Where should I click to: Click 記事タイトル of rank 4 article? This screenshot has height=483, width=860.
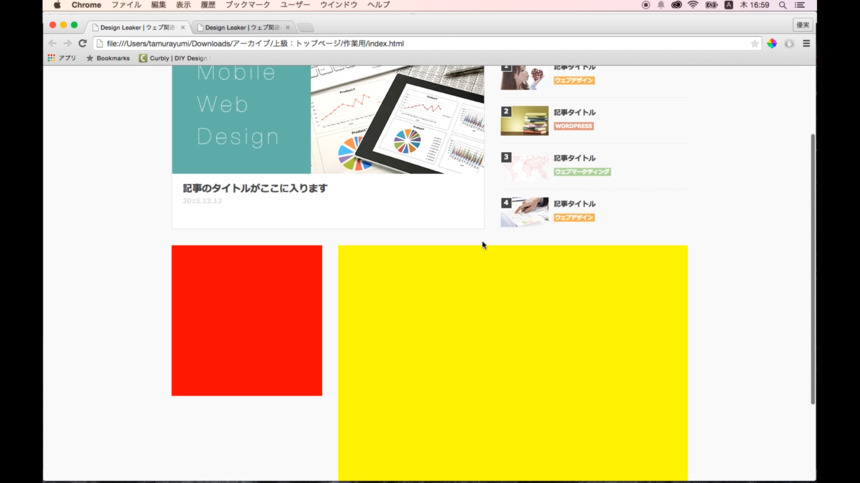[574, 203]
